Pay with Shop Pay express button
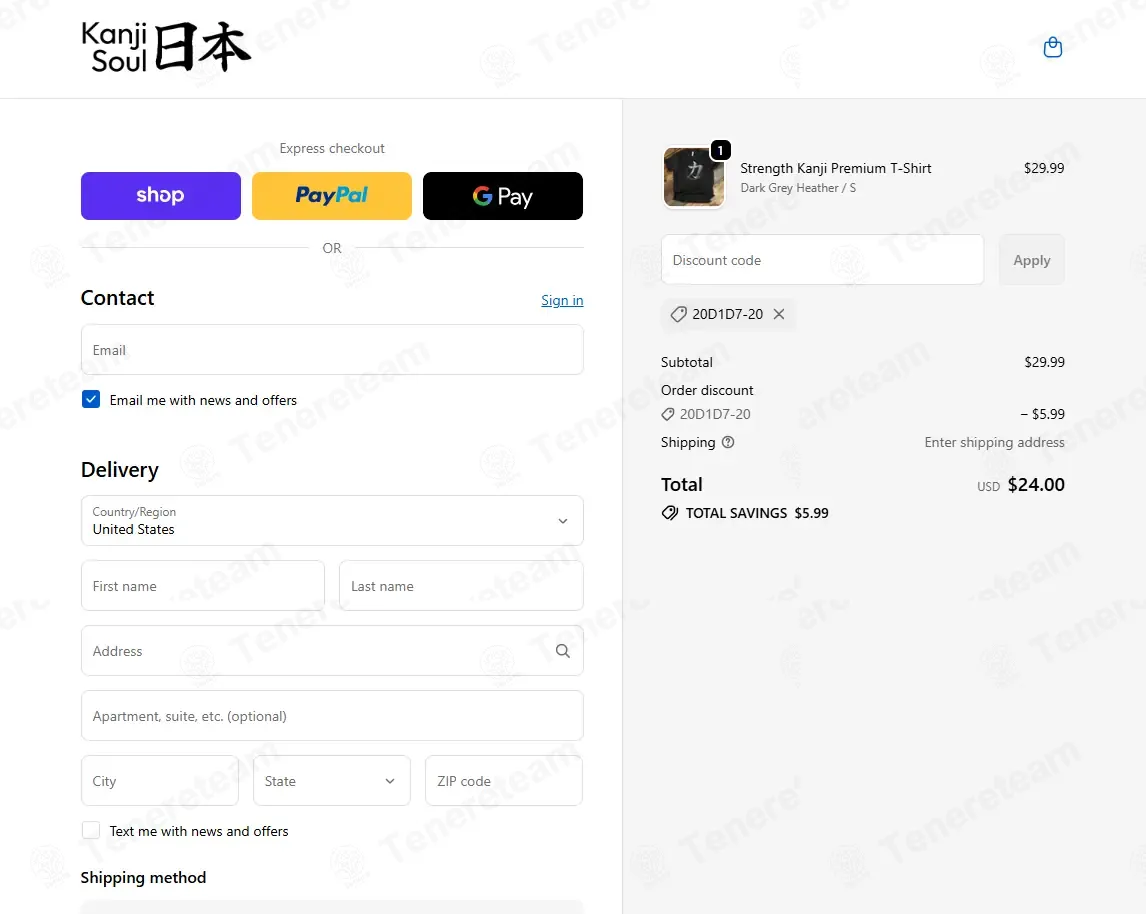 tap(161, 196)
